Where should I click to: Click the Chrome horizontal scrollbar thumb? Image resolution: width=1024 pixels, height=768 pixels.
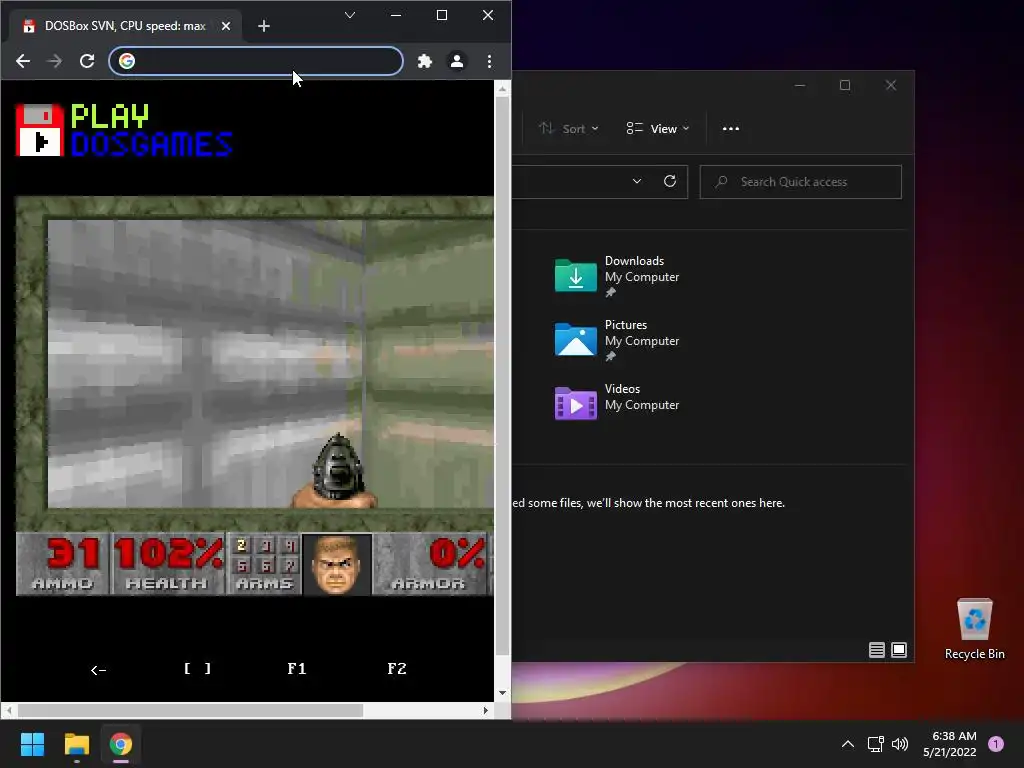[x=190, y=711]
